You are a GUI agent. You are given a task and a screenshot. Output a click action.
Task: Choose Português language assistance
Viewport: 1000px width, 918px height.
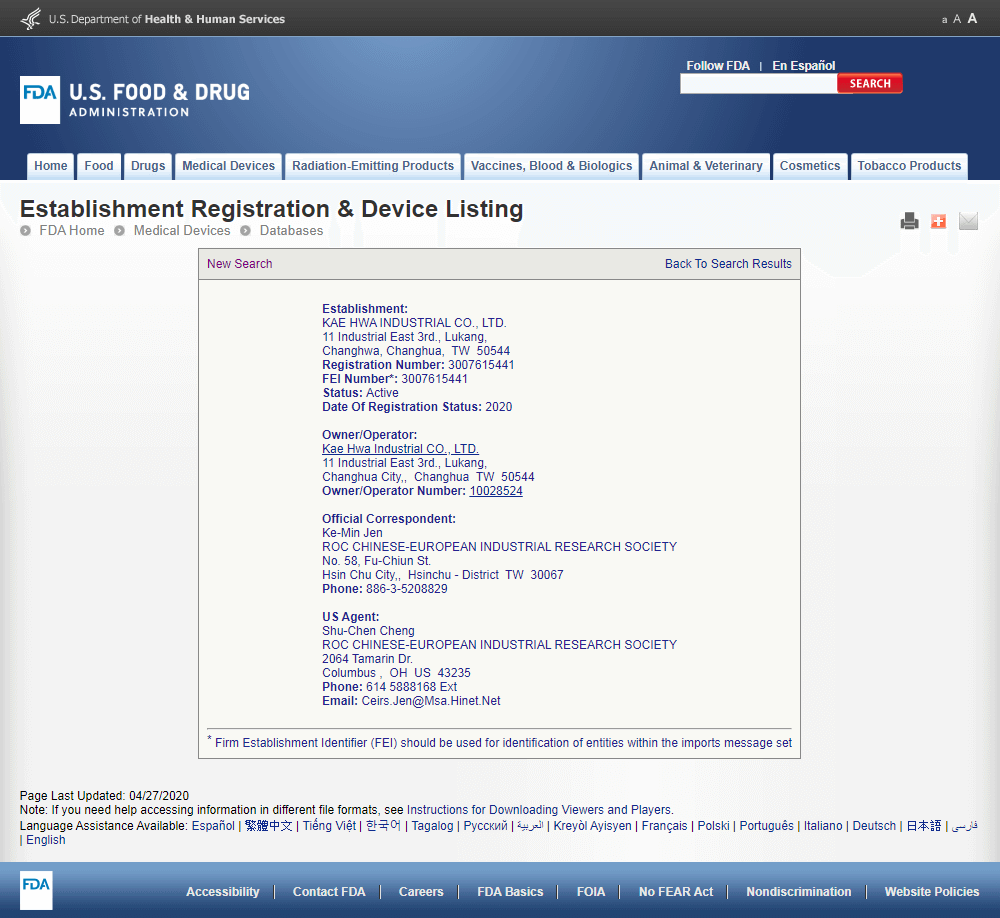(x=767, y=825)
